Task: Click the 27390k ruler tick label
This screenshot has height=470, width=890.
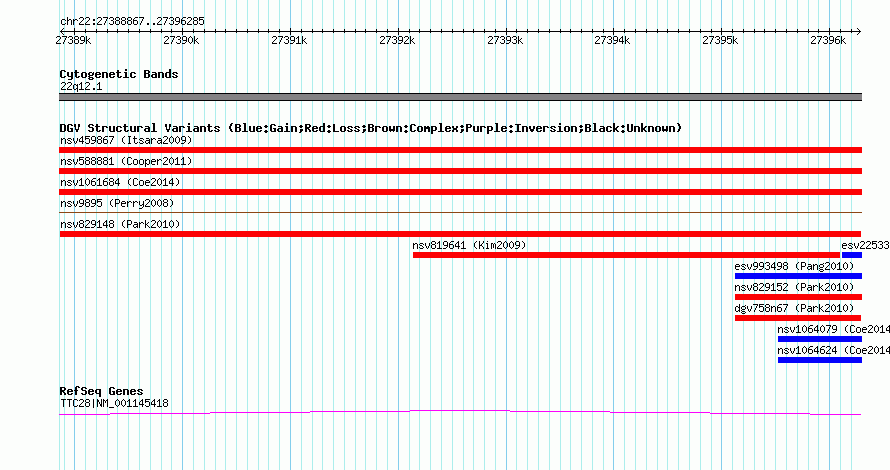Action: pyautogui.click(x=181, y=40)
